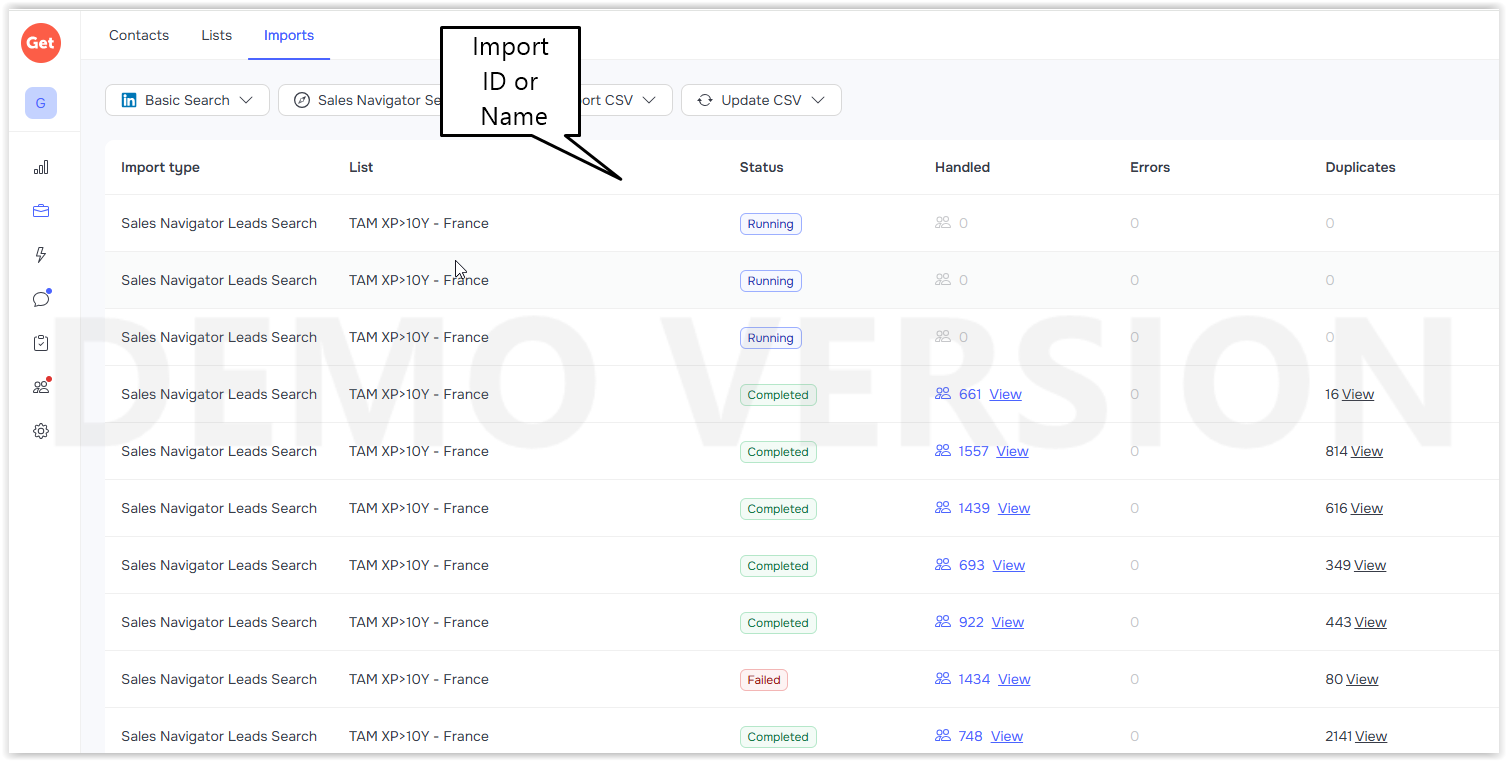1507x761 pixels.
Task: Open the chat bubble messages icon
Action: [x=41, y=299]
